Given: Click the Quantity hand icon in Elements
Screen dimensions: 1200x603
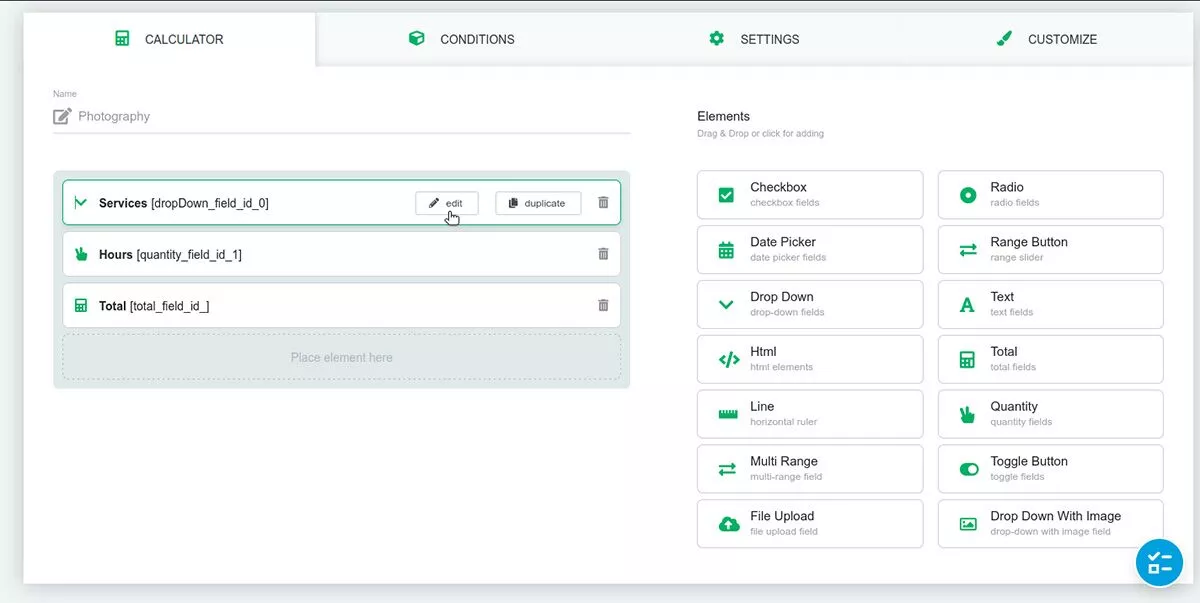Looking at the screenshot, I should pyautogui.click(x=967, y=415).
